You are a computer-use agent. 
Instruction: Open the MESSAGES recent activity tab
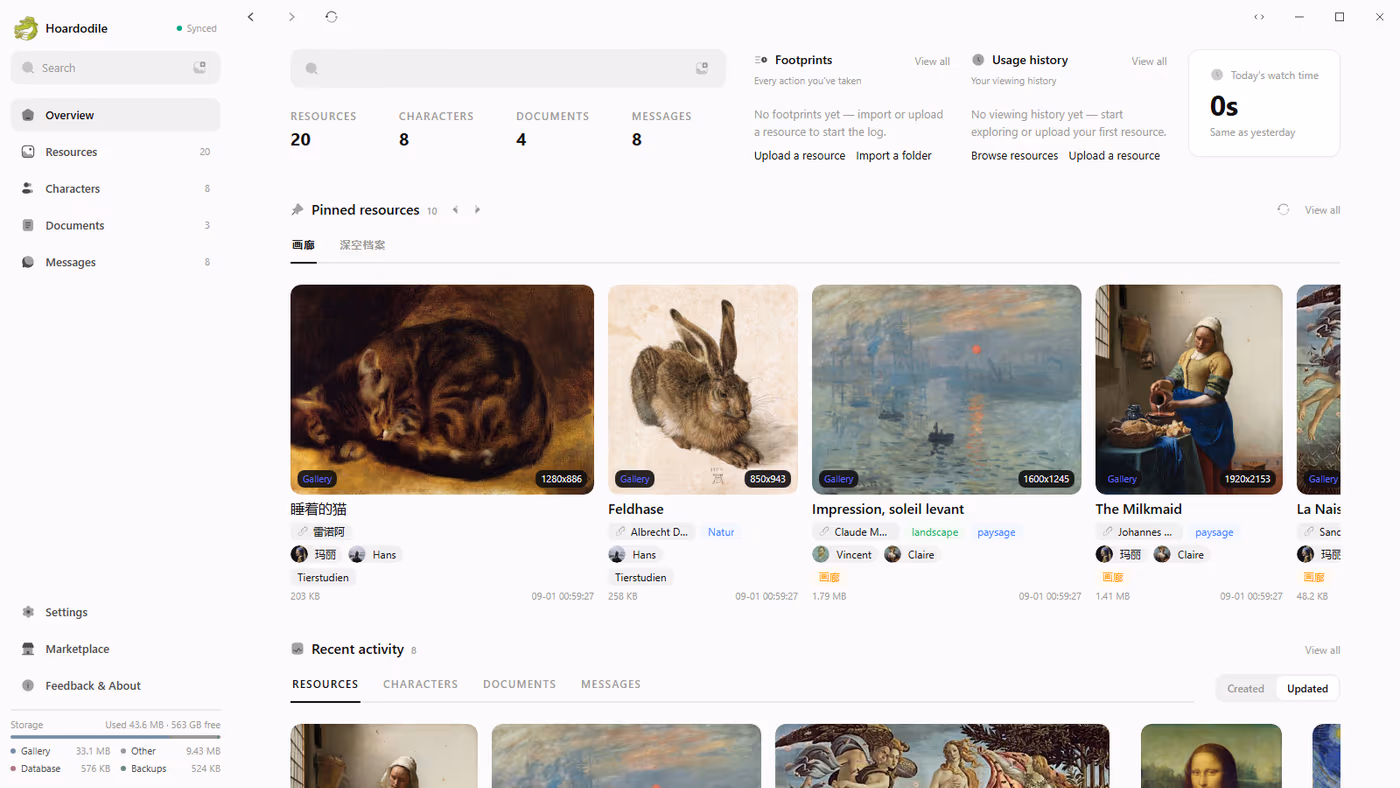click(x=611, y=684)
